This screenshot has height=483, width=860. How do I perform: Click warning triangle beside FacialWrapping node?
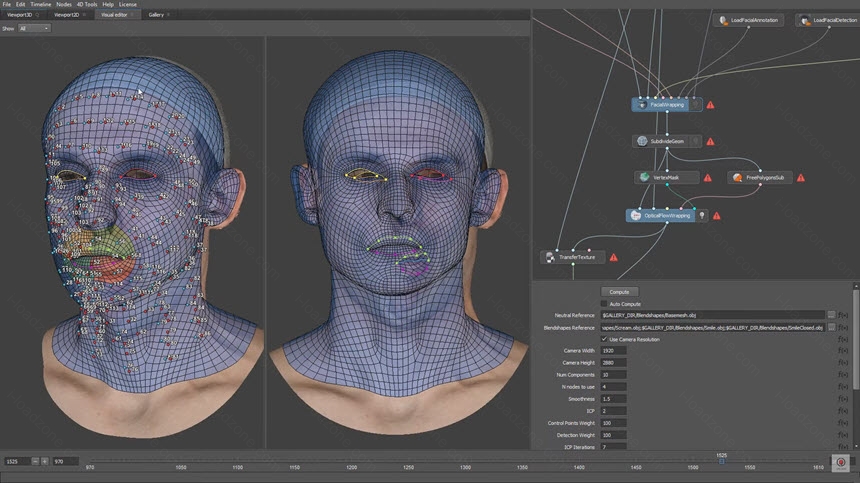[x=710, y=105]
